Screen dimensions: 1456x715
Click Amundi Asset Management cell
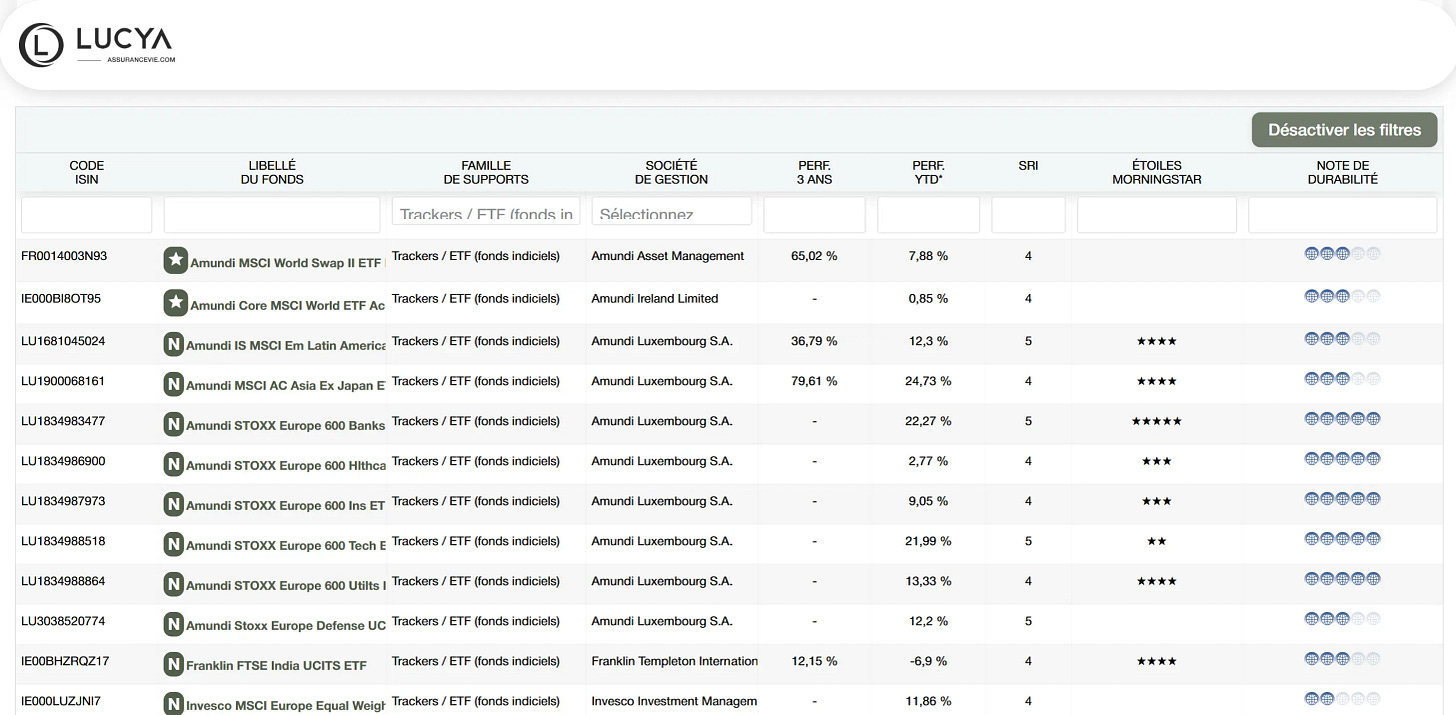pyautogui.click(x=667, y=256)
